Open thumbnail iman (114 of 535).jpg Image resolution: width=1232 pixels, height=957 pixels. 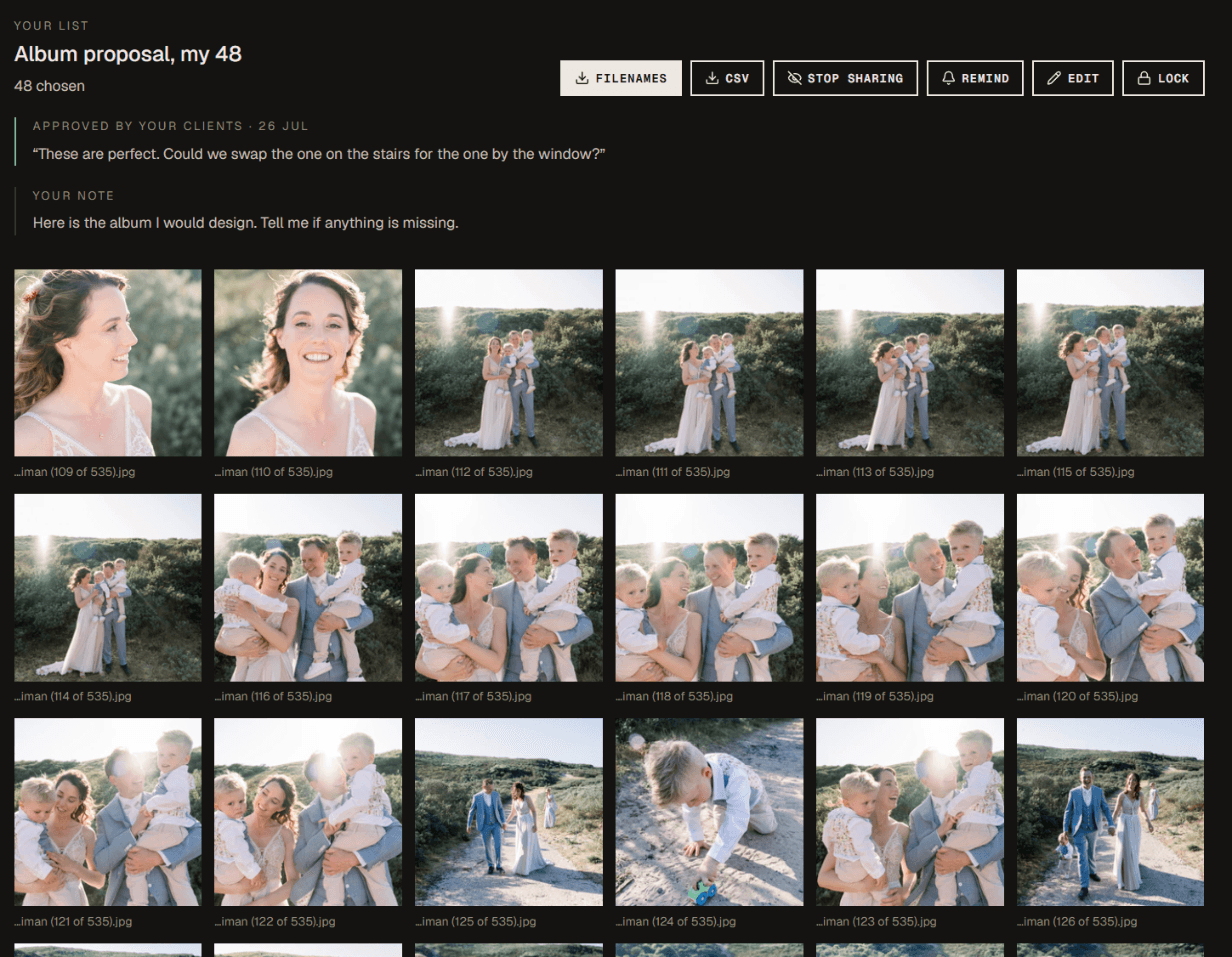(108, 588)
